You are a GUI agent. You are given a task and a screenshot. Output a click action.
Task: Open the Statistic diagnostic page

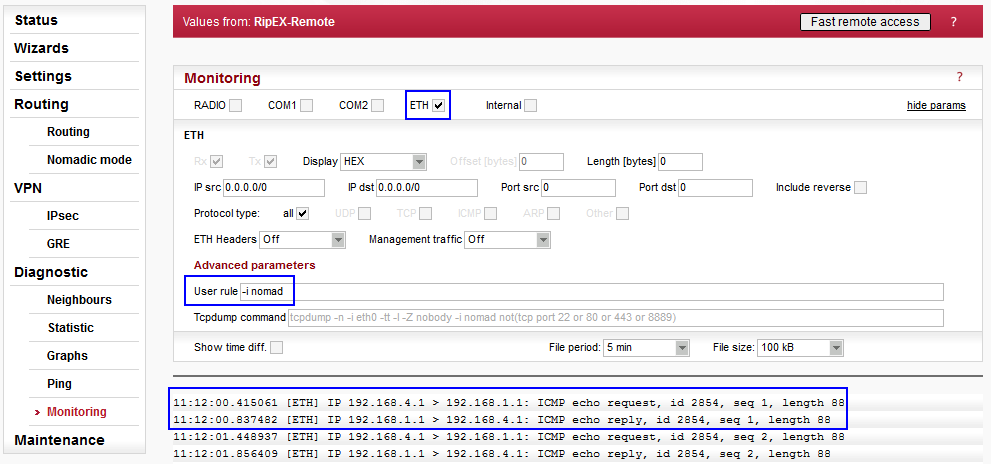point(71,327)
